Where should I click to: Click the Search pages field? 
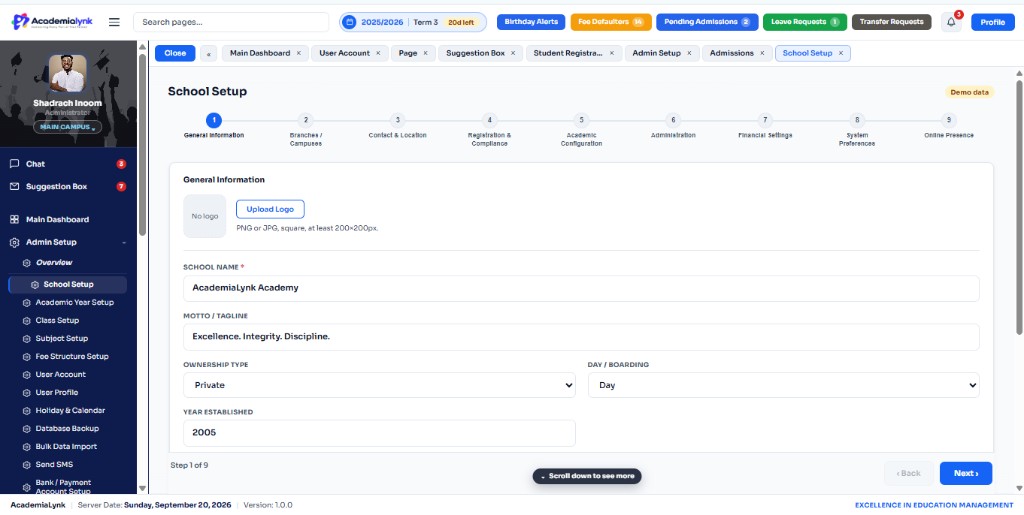point(231,22)
